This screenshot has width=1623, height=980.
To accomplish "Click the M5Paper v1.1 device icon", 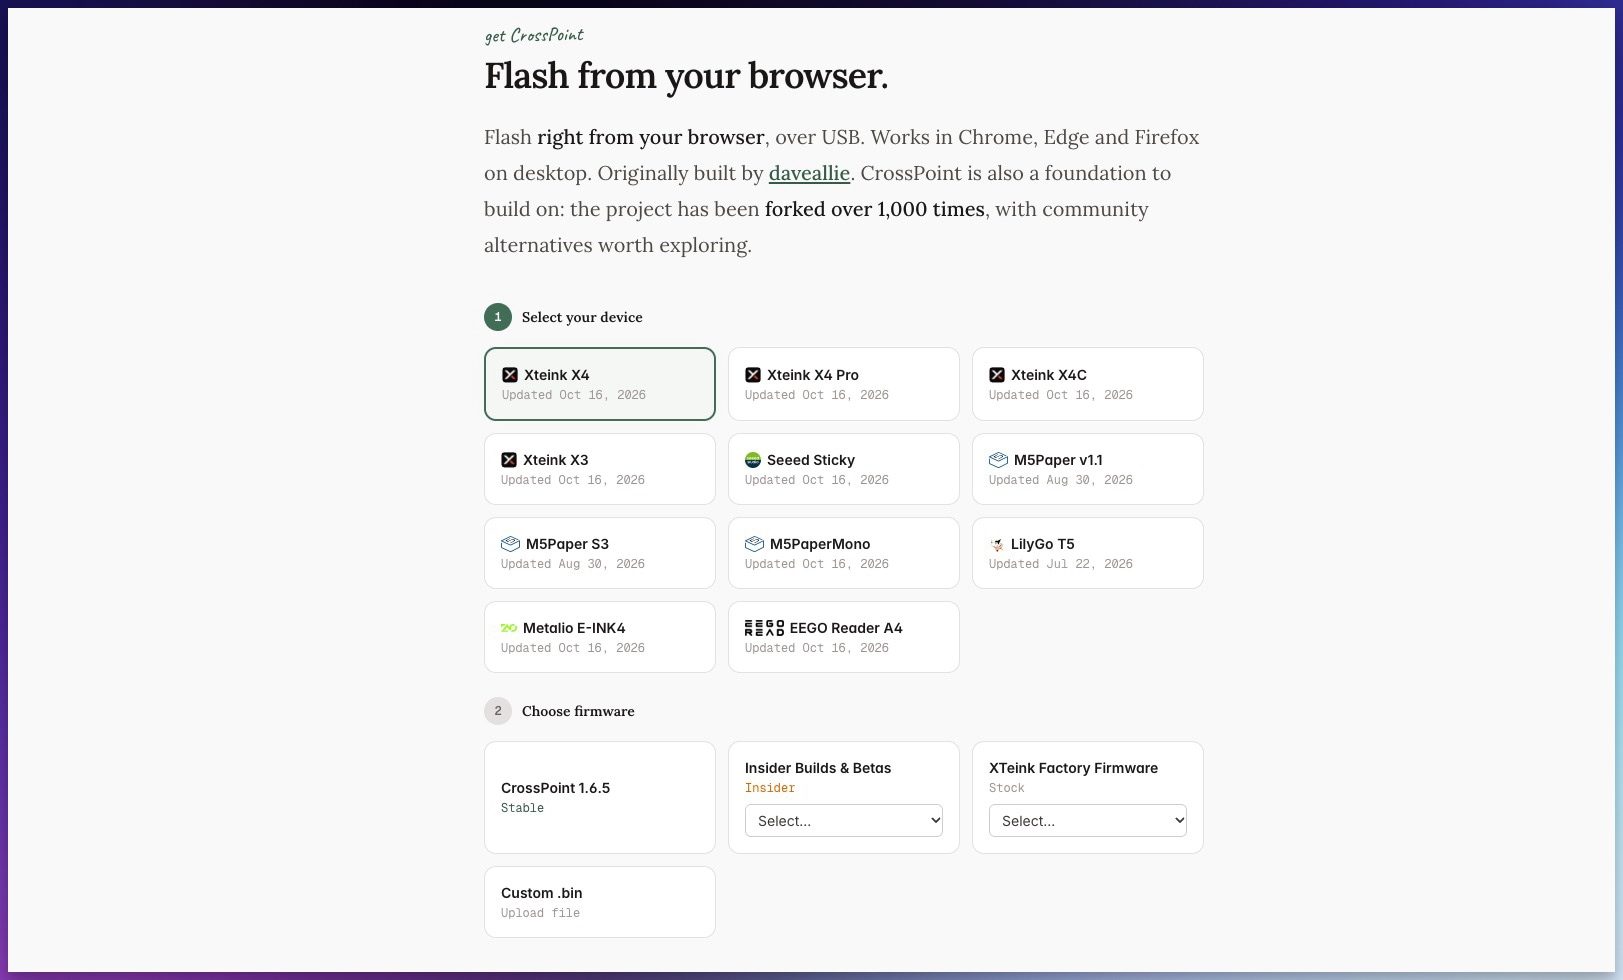I will coord(998,460).
